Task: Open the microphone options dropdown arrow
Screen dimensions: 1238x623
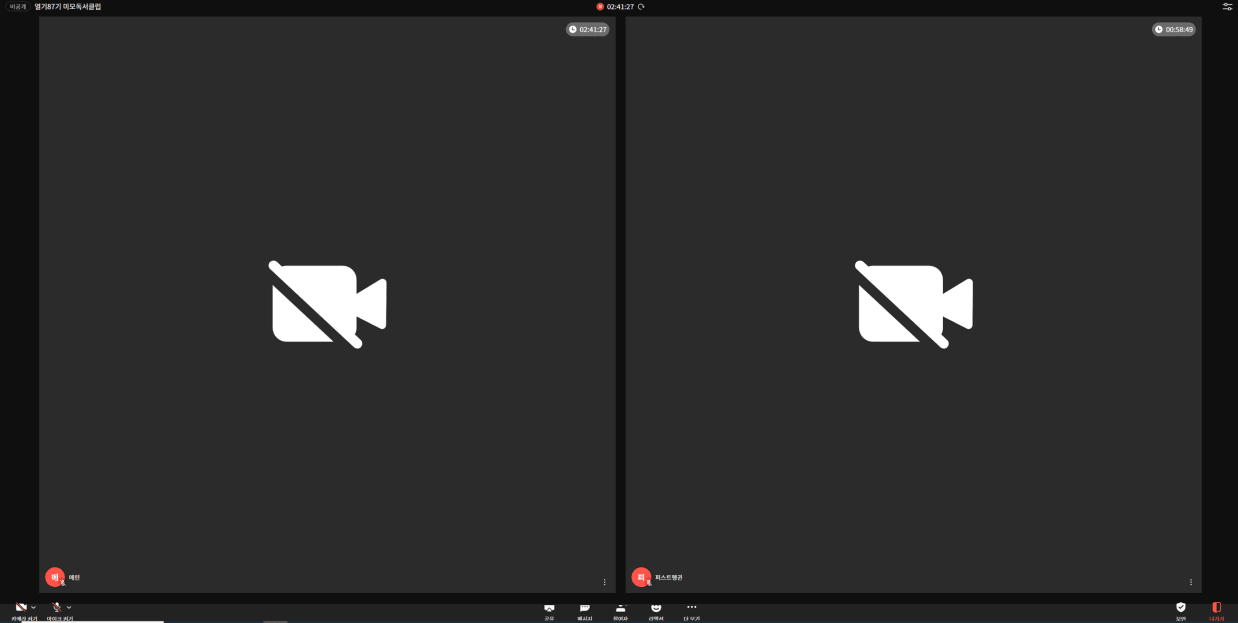Action: tap(69, 607)
